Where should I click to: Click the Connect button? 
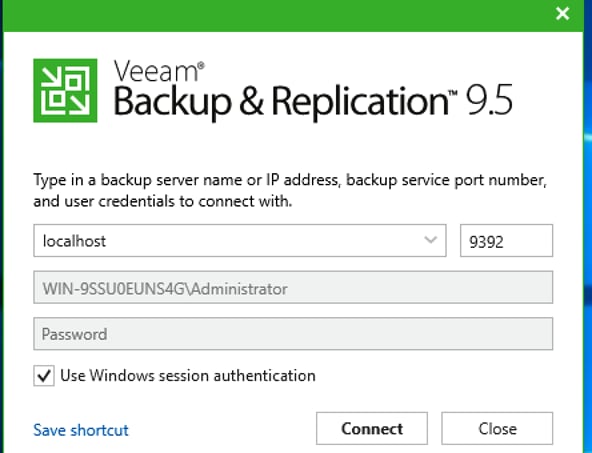(372, 428)
